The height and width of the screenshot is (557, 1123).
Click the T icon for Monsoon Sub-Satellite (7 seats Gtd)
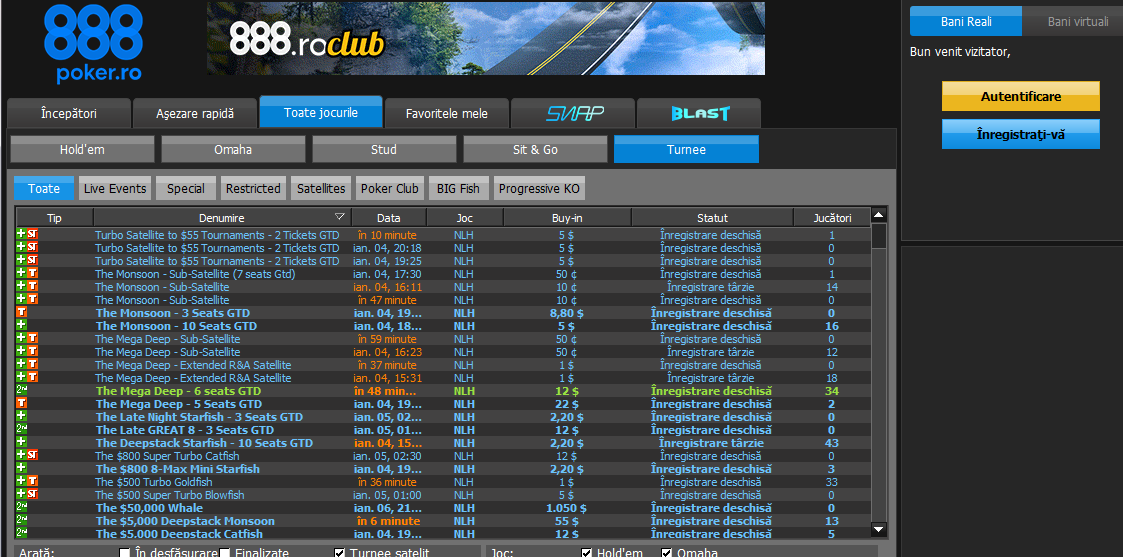(x=33, y=273)
